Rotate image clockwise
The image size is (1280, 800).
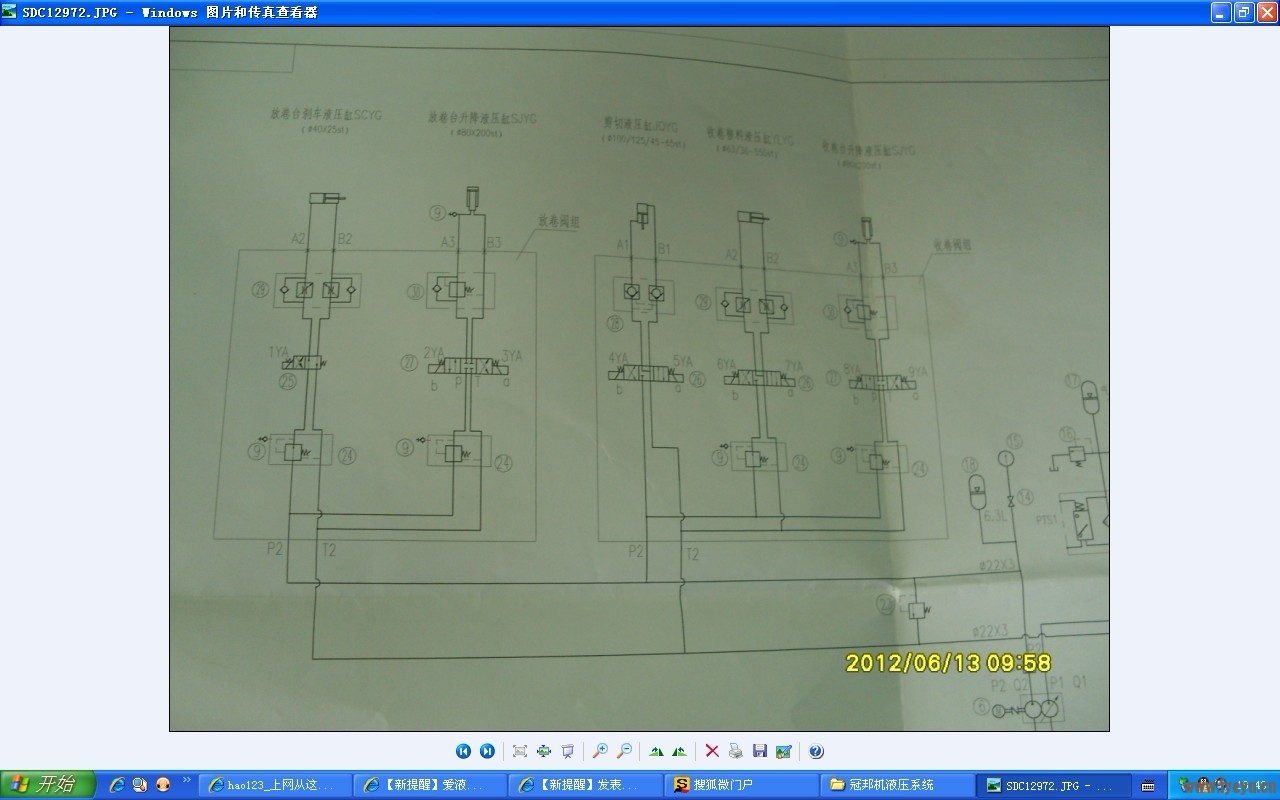tap(656, 751)
